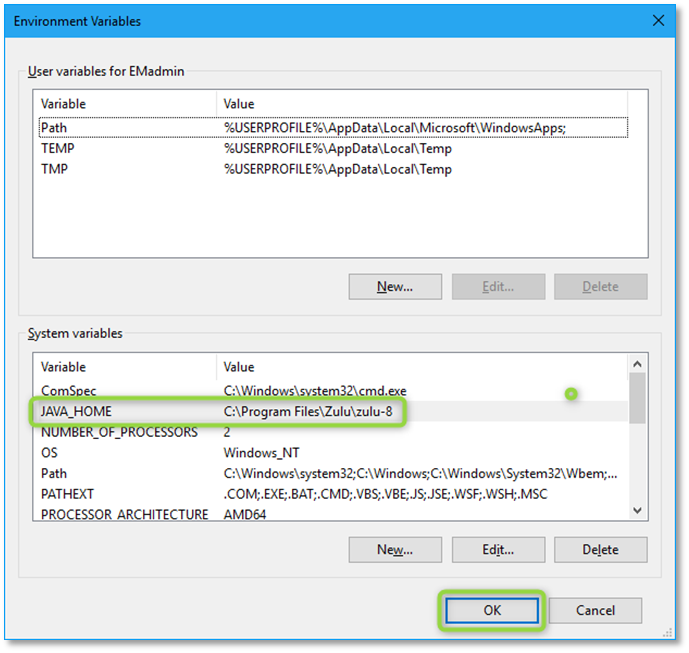Click system variables scroll up arrow
Image resolution: width=689 pixels, height=653 pixels.
coord(638,364)
